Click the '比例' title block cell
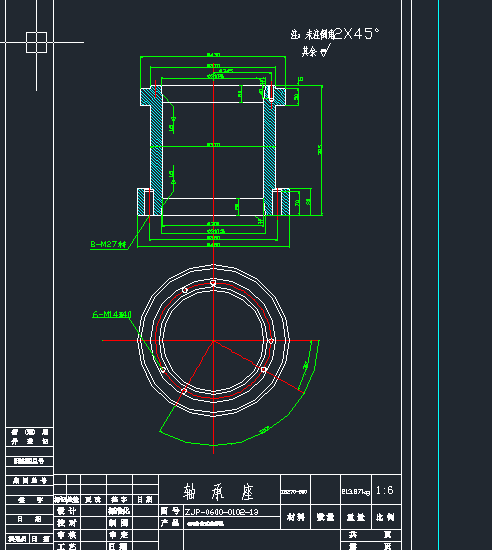 (x=385, y=517)
